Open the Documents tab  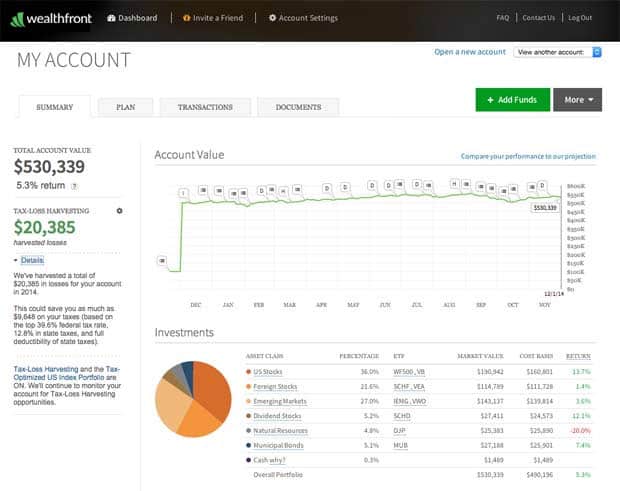(298, 107)
